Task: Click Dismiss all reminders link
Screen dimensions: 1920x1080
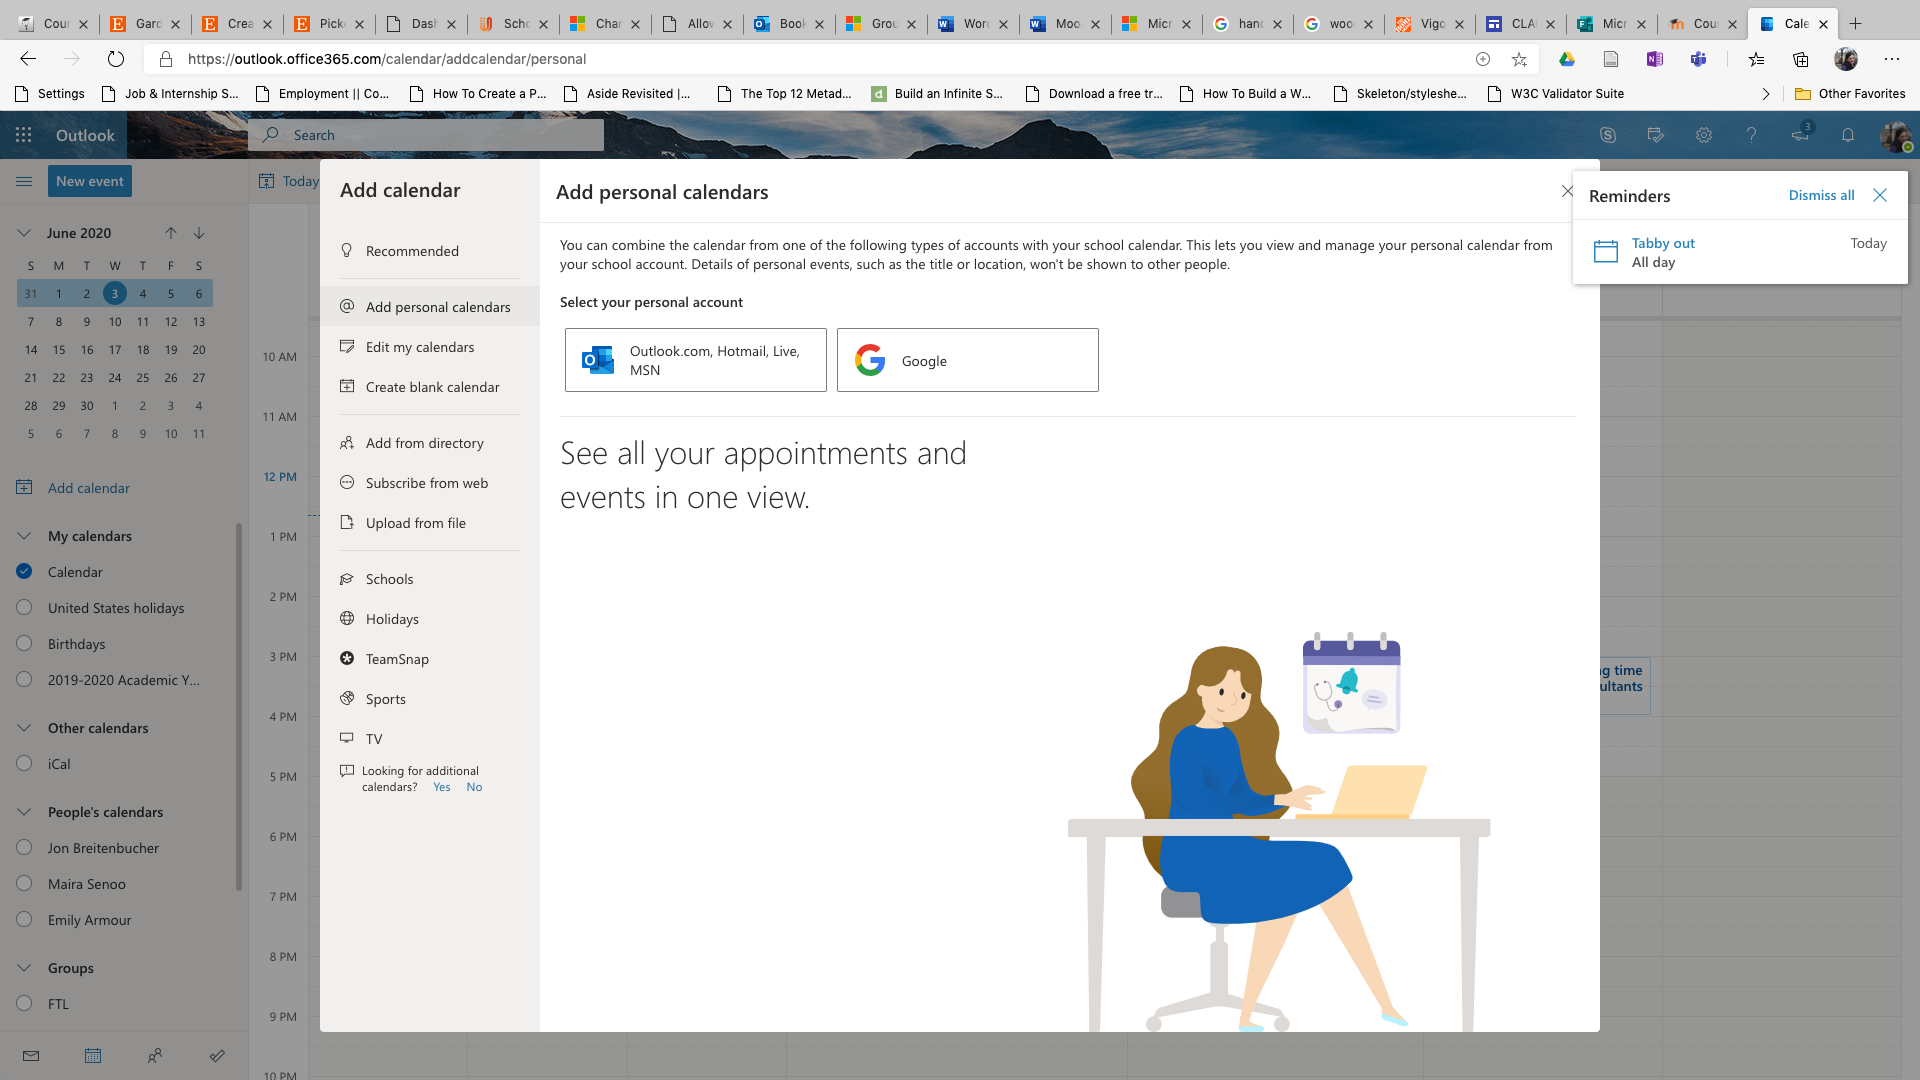Action: point(1821,195)
